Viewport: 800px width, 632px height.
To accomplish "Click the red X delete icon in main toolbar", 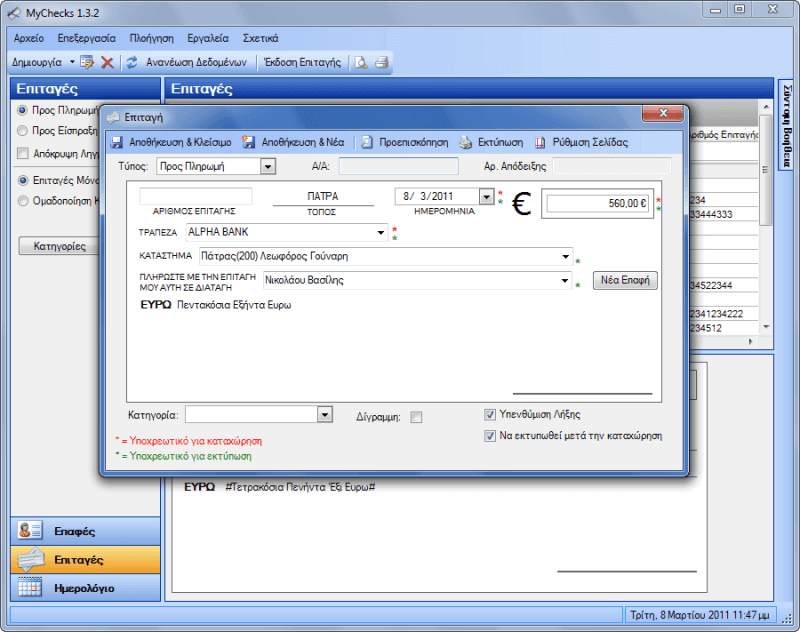I will click(107, 62).
